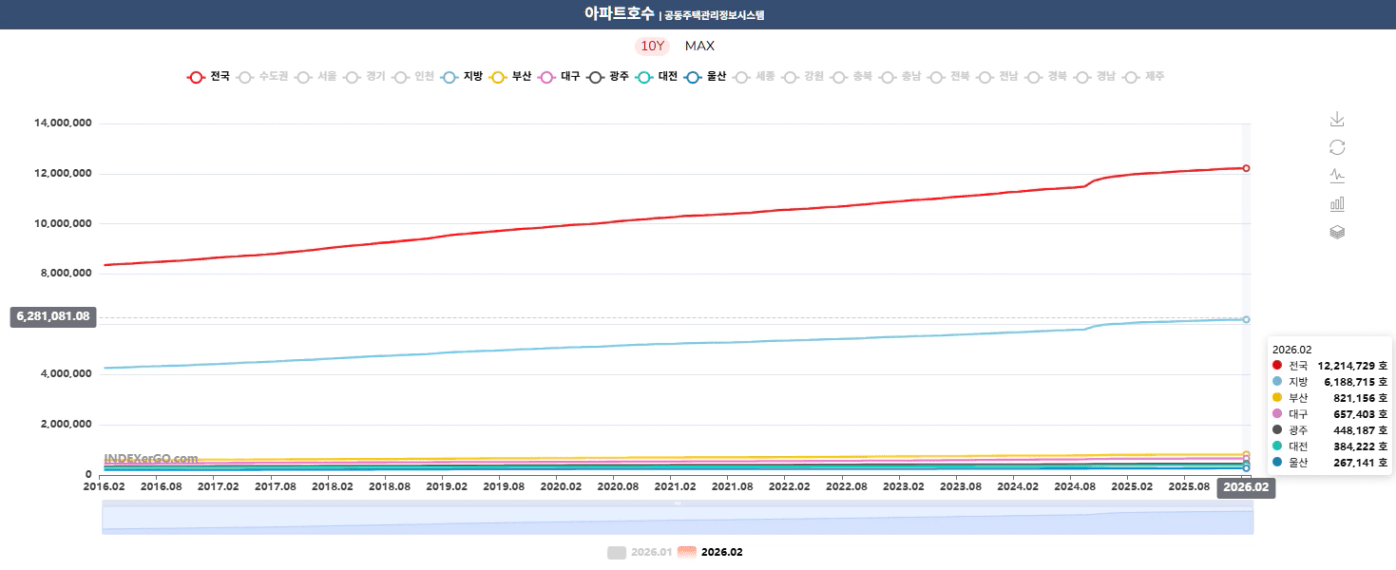Enable the 서울 series legend
Image resolution: width=1396 pixels, height=570 pixels.
(x=317, y=77)
